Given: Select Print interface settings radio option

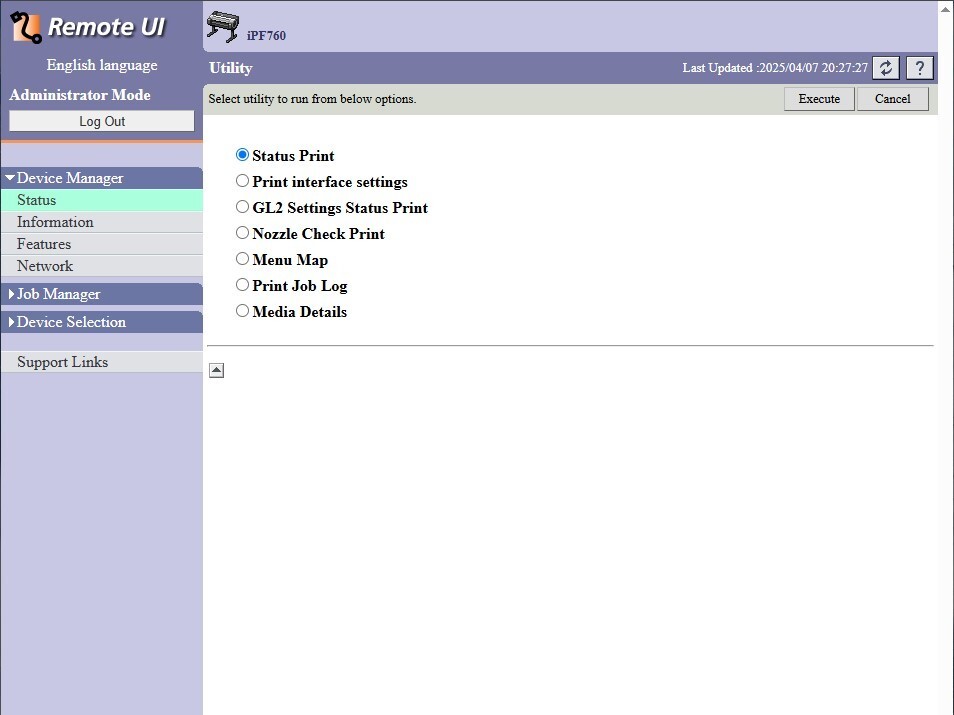Looking at the screenshot, I should (x=242, y=181).
